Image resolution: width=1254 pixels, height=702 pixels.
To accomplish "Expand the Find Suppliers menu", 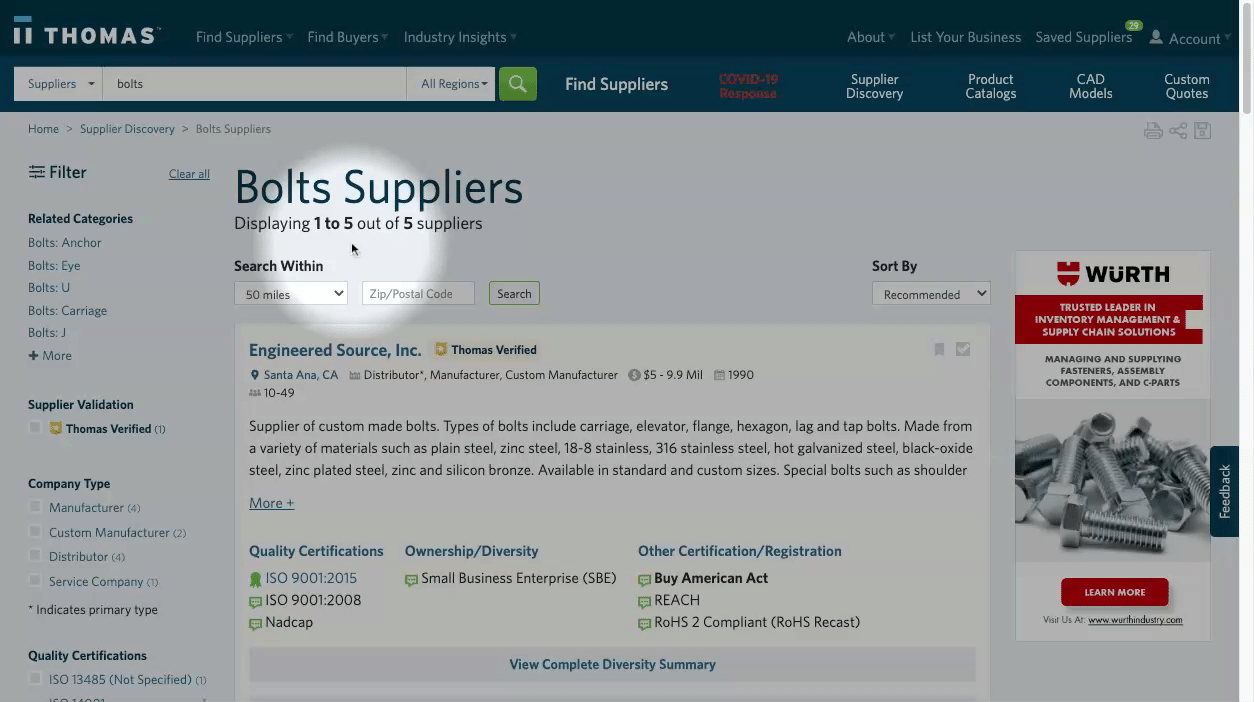I will [244, 37].
